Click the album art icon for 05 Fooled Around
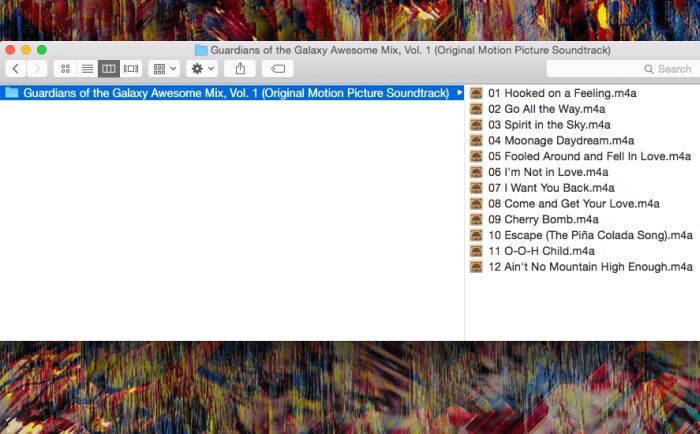The image size is (700, 434). [x=476, y=156]
